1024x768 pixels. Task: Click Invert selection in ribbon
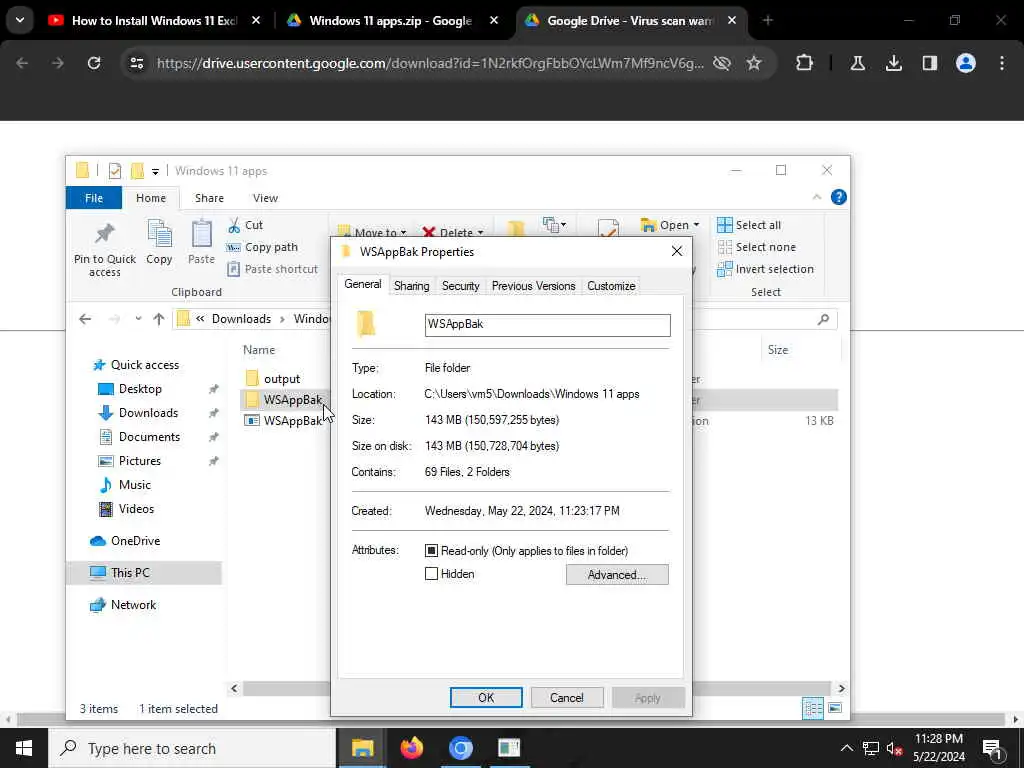click(765, 269)
